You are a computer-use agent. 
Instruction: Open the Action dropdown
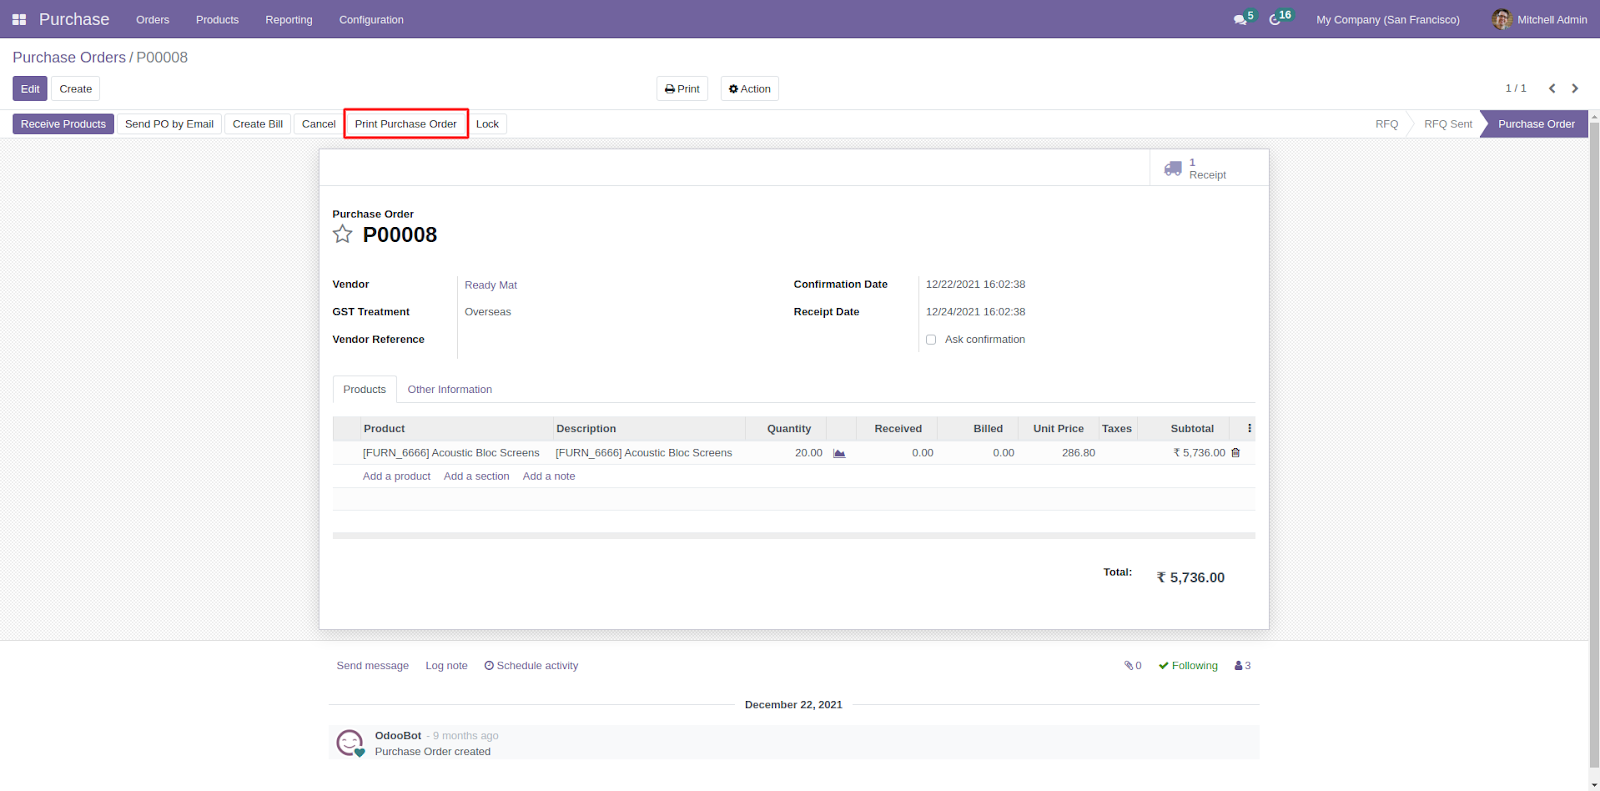pos(749,89)
